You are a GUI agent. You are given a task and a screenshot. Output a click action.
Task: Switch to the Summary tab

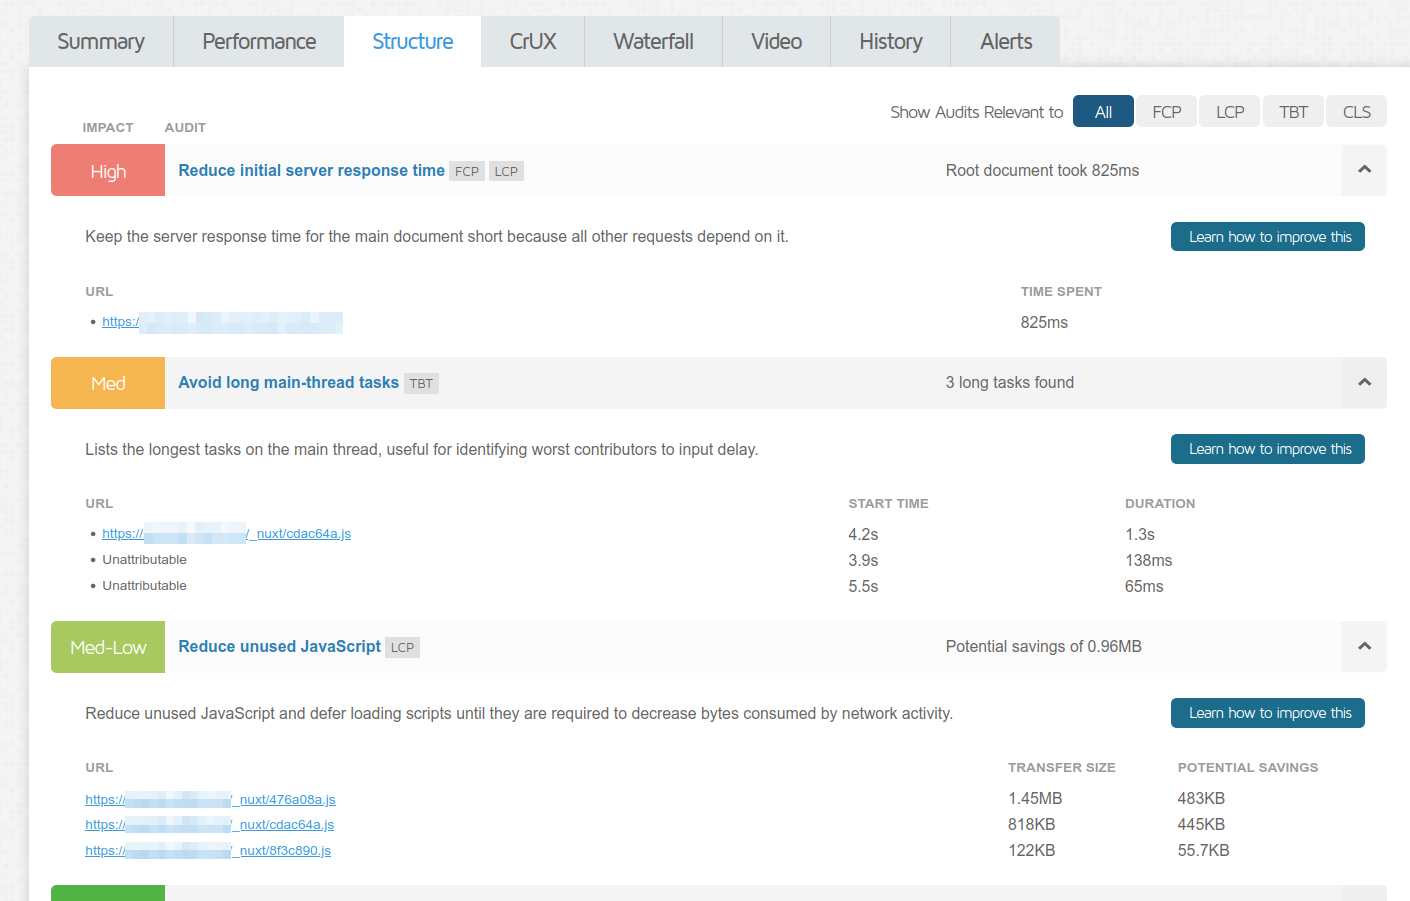click(x=101, y=42)
